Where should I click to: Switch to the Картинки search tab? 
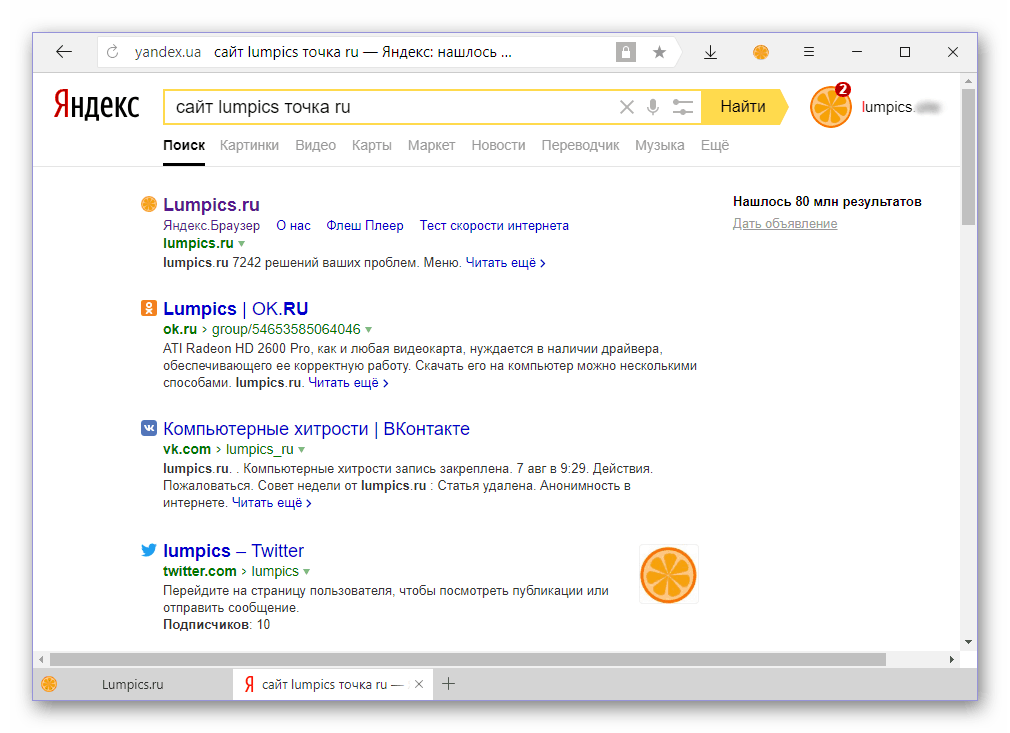pos(250,145)
